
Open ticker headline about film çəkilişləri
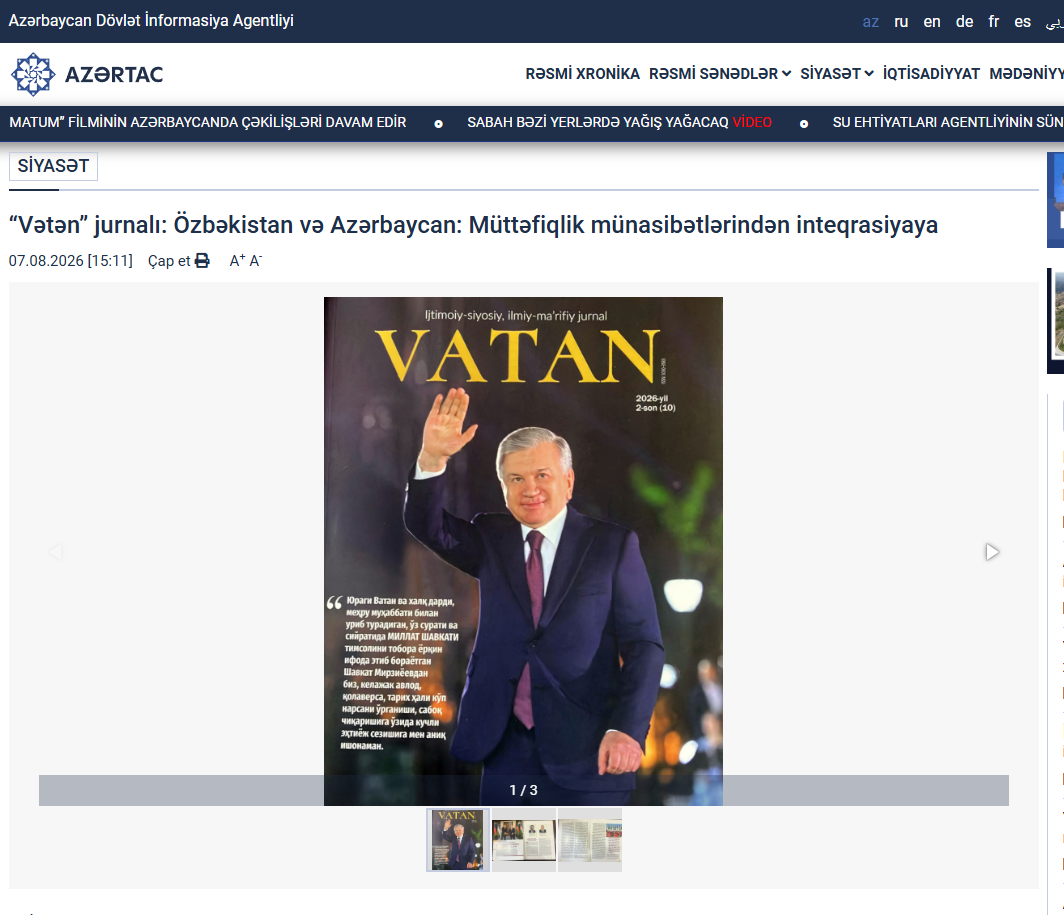[208, 122]
